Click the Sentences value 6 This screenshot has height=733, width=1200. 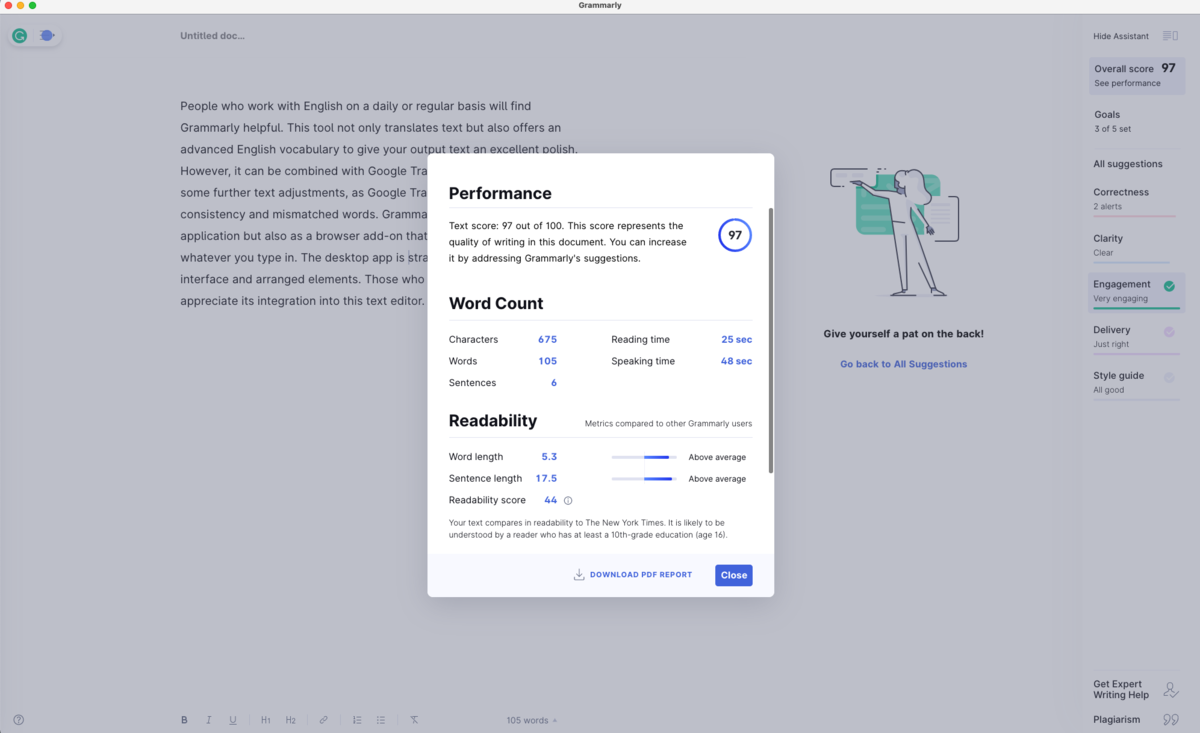point(554,383)
